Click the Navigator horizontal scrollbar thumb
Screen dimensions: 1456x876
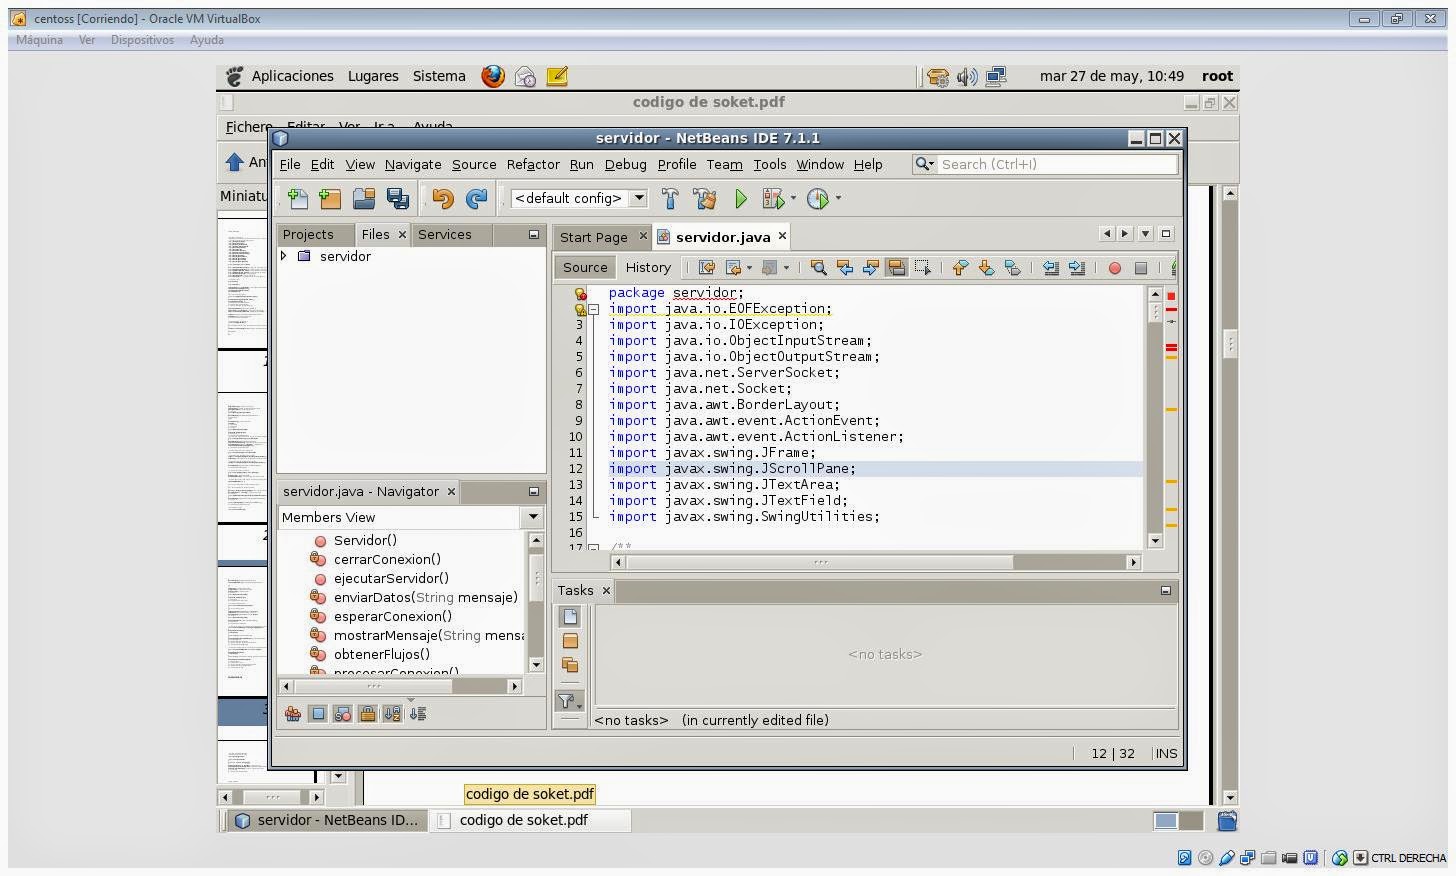pyautogui.click(x=374, y=686)
